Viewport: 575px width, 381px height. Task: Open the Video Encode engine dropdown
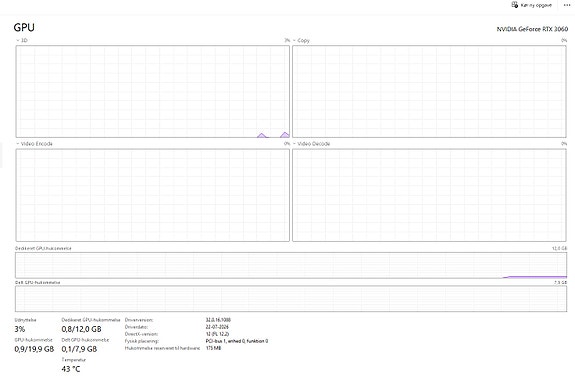[34, 144]
